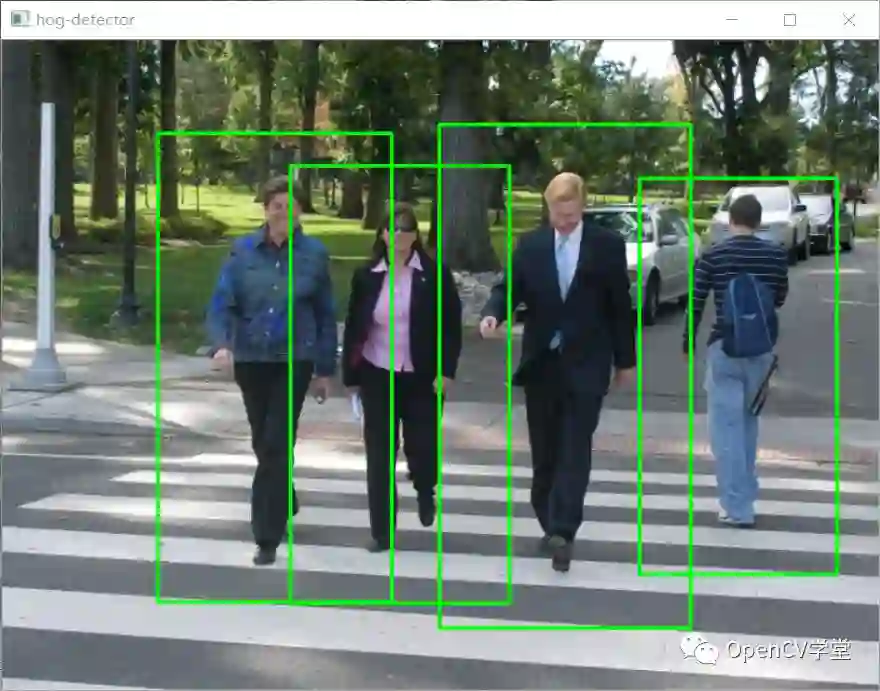880x691 pixels.
Task: Close the hog-detector window
Action: [x=849, y=20]
